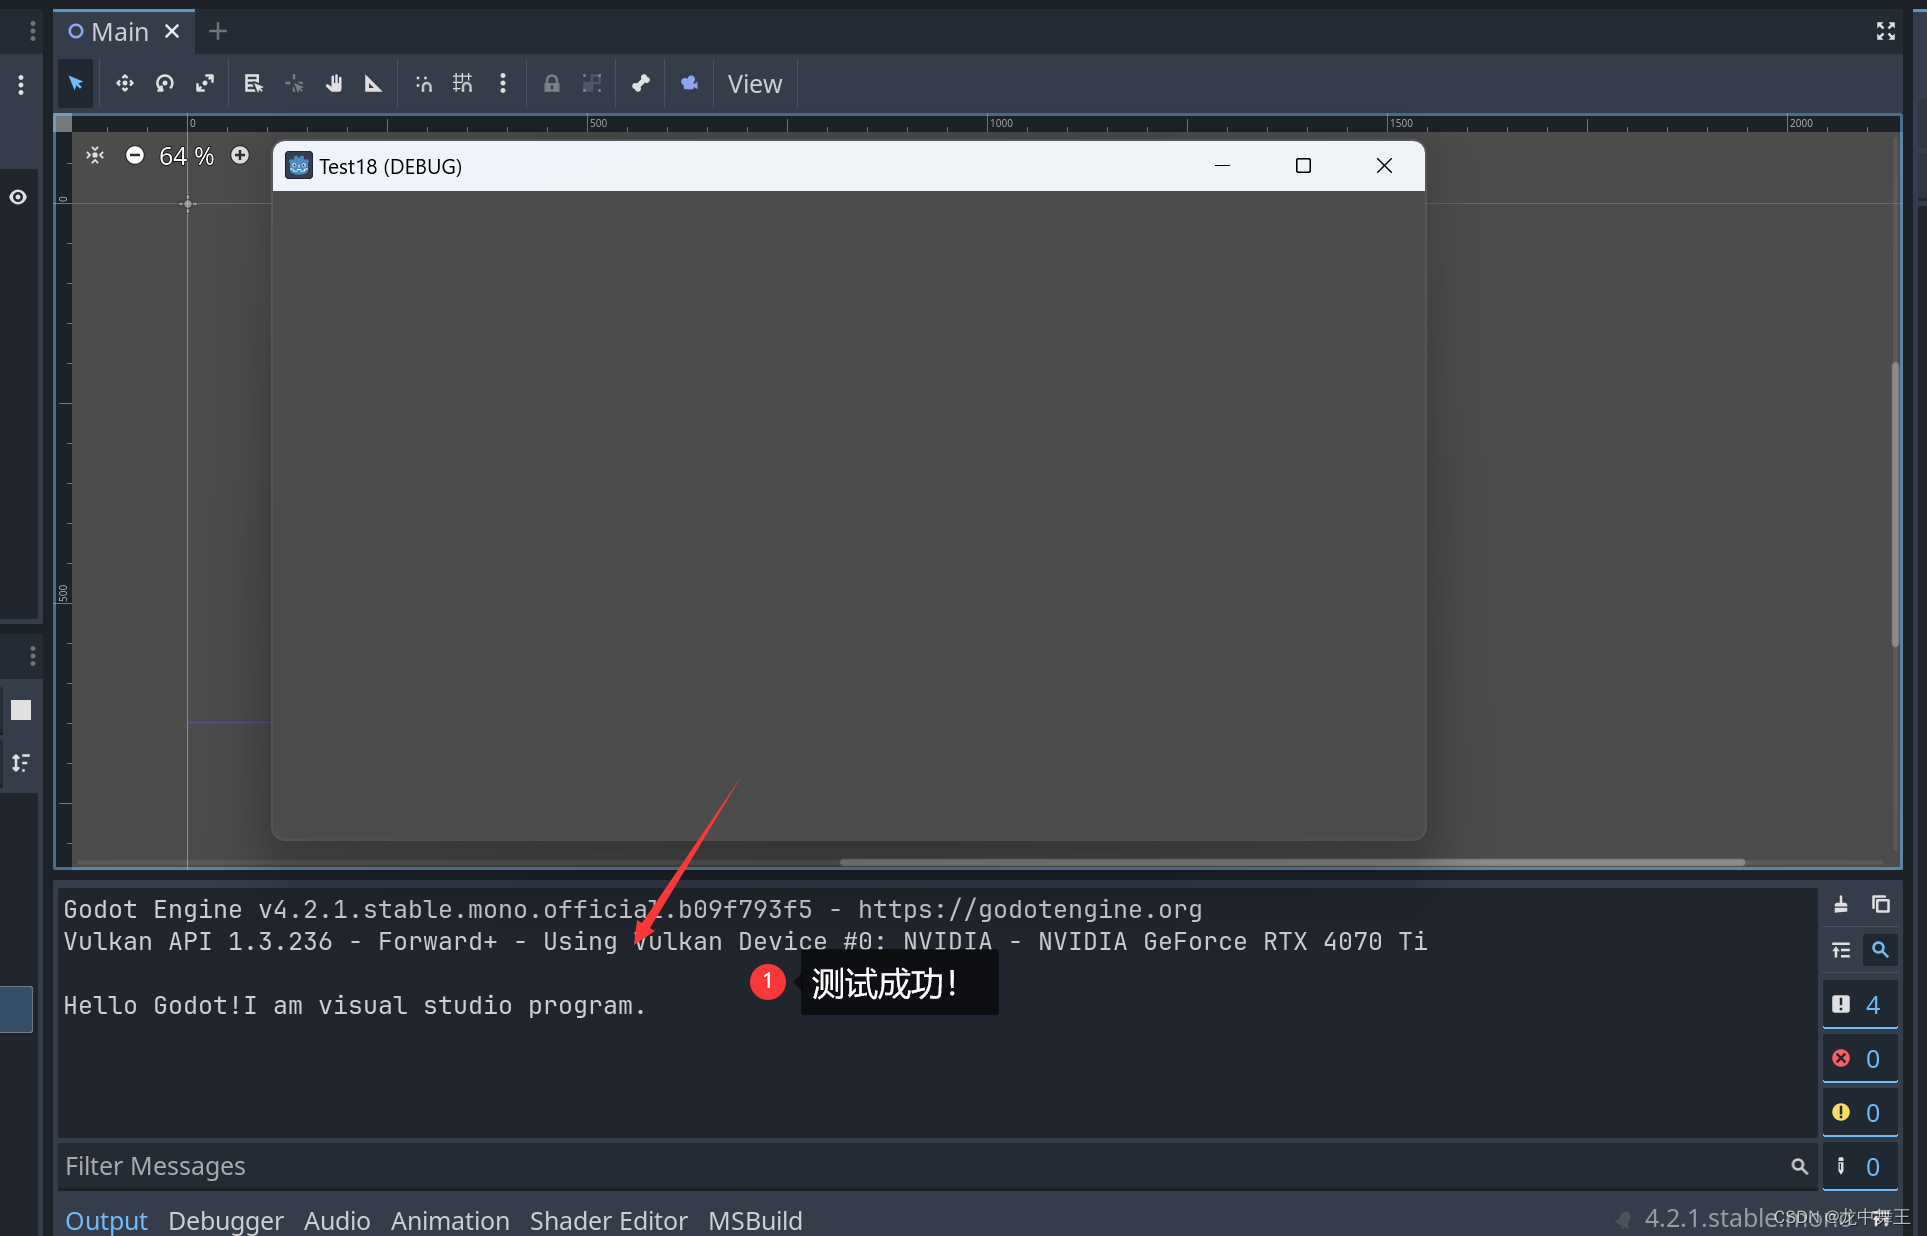This screenshot has width=1927, height=1236.
Task: Open skeleton bone options
Action: [x=641, y=84]
